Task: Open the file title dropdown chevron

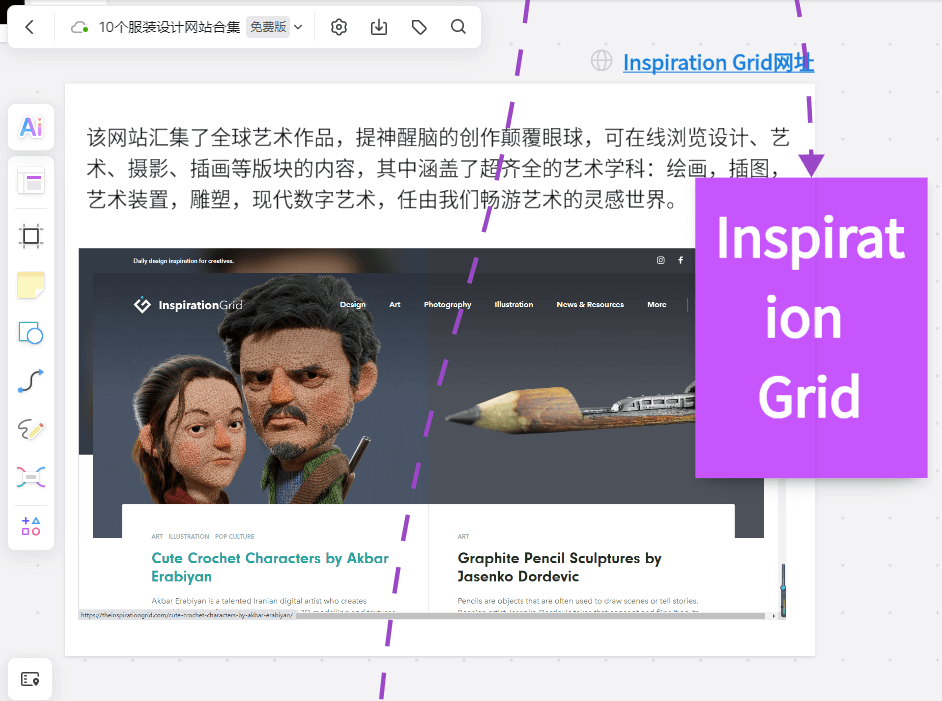Action: [299, 27]
